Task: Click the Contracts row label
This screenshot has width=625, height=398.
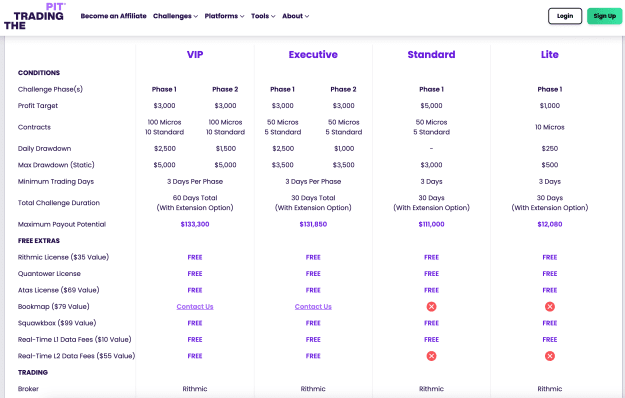Action: [34, 127]
